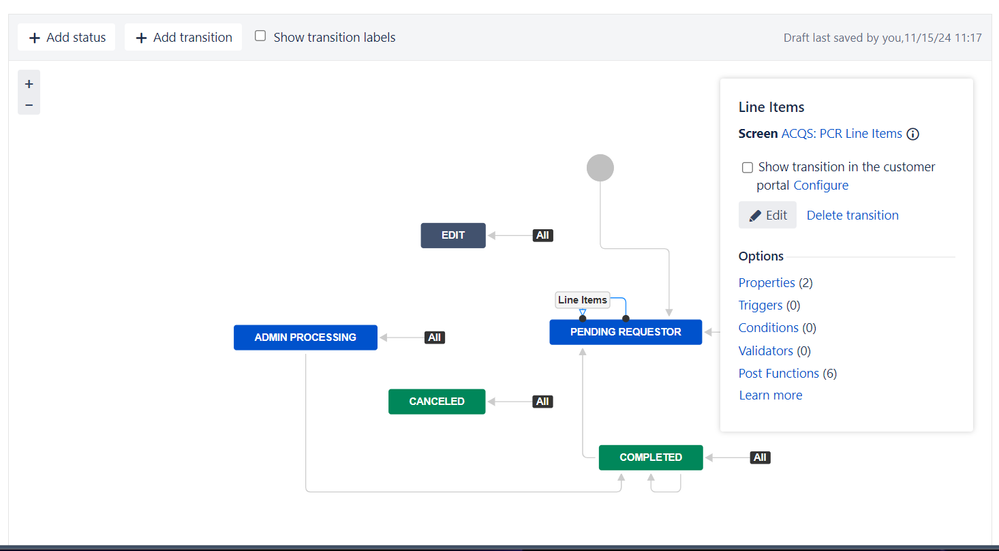Open the Configure link
This screenshot has width=999, height=551.
[821, 185]
